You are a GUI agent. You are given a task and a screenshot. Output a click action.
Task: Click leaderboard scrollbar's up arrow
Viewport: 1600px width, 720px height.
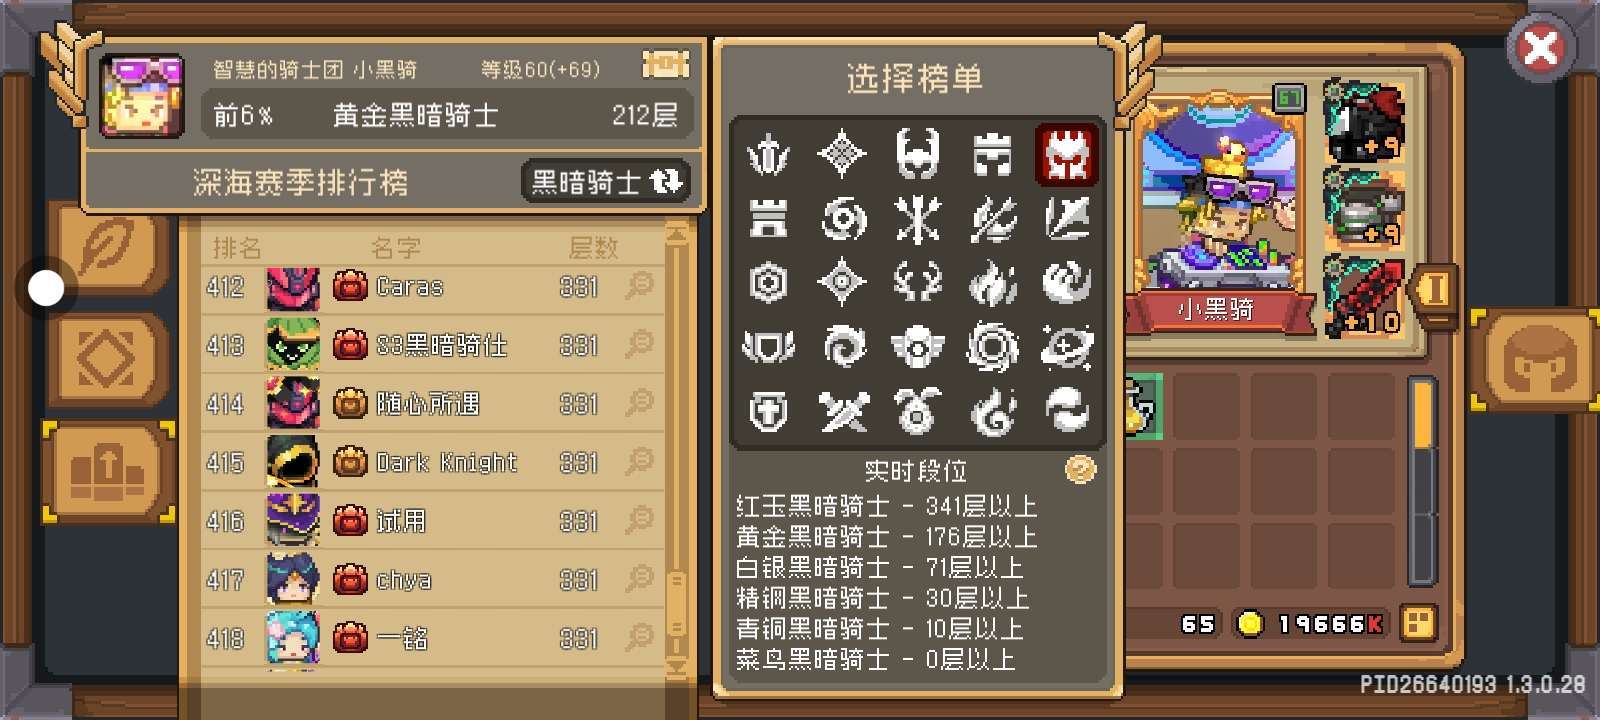click(x=676, y=234)
